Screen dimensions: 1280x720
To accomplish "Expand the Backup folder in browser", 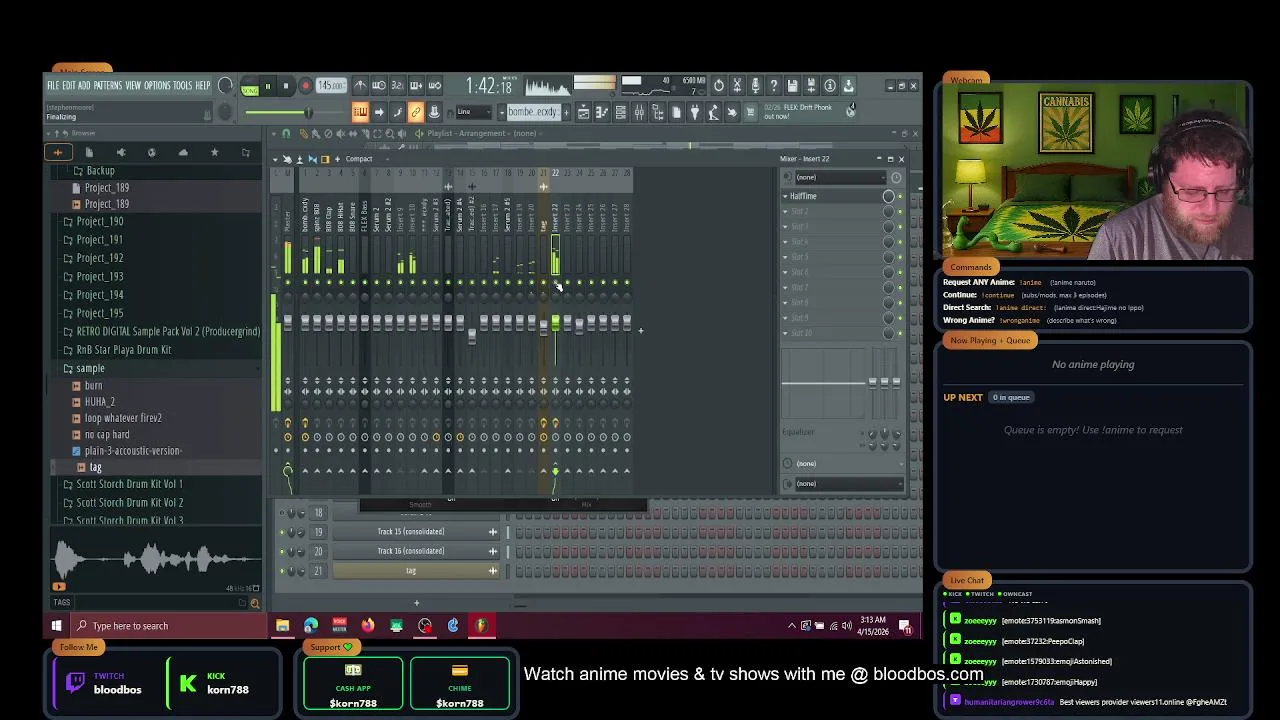I will coord(100,171).
